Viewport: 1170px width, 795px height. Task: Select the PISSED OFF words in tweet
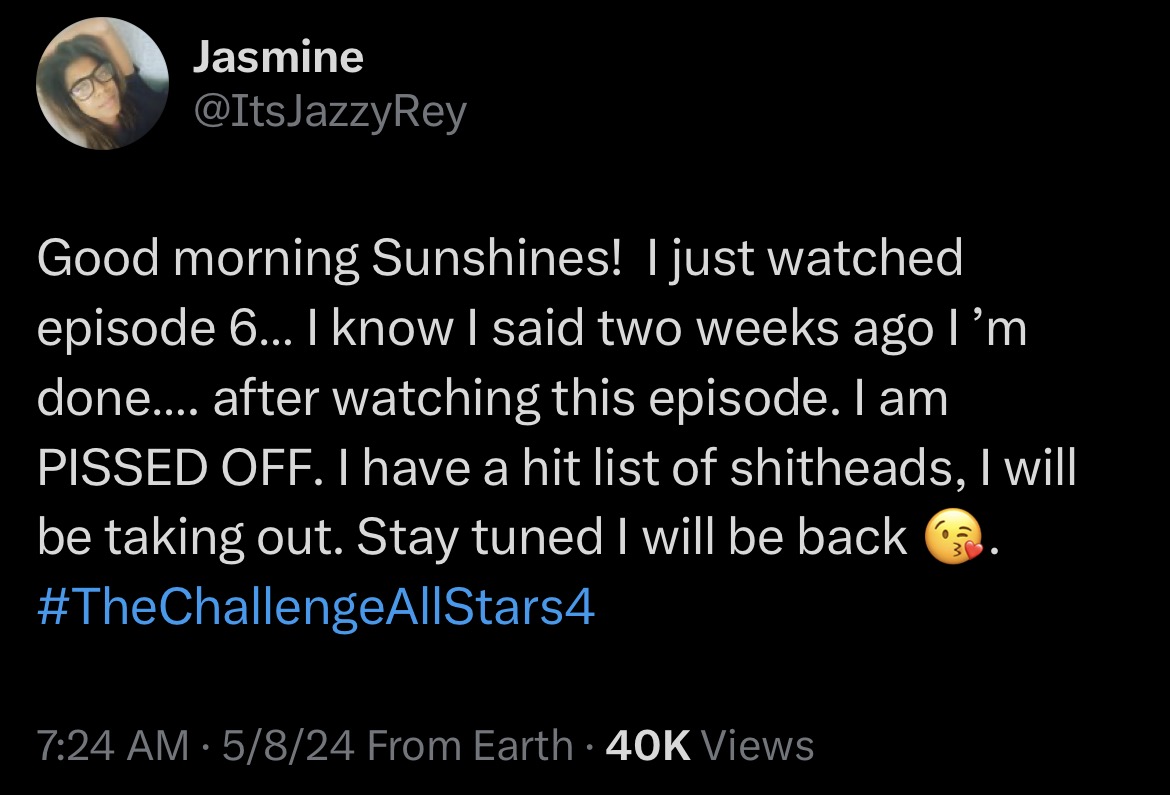175,468
